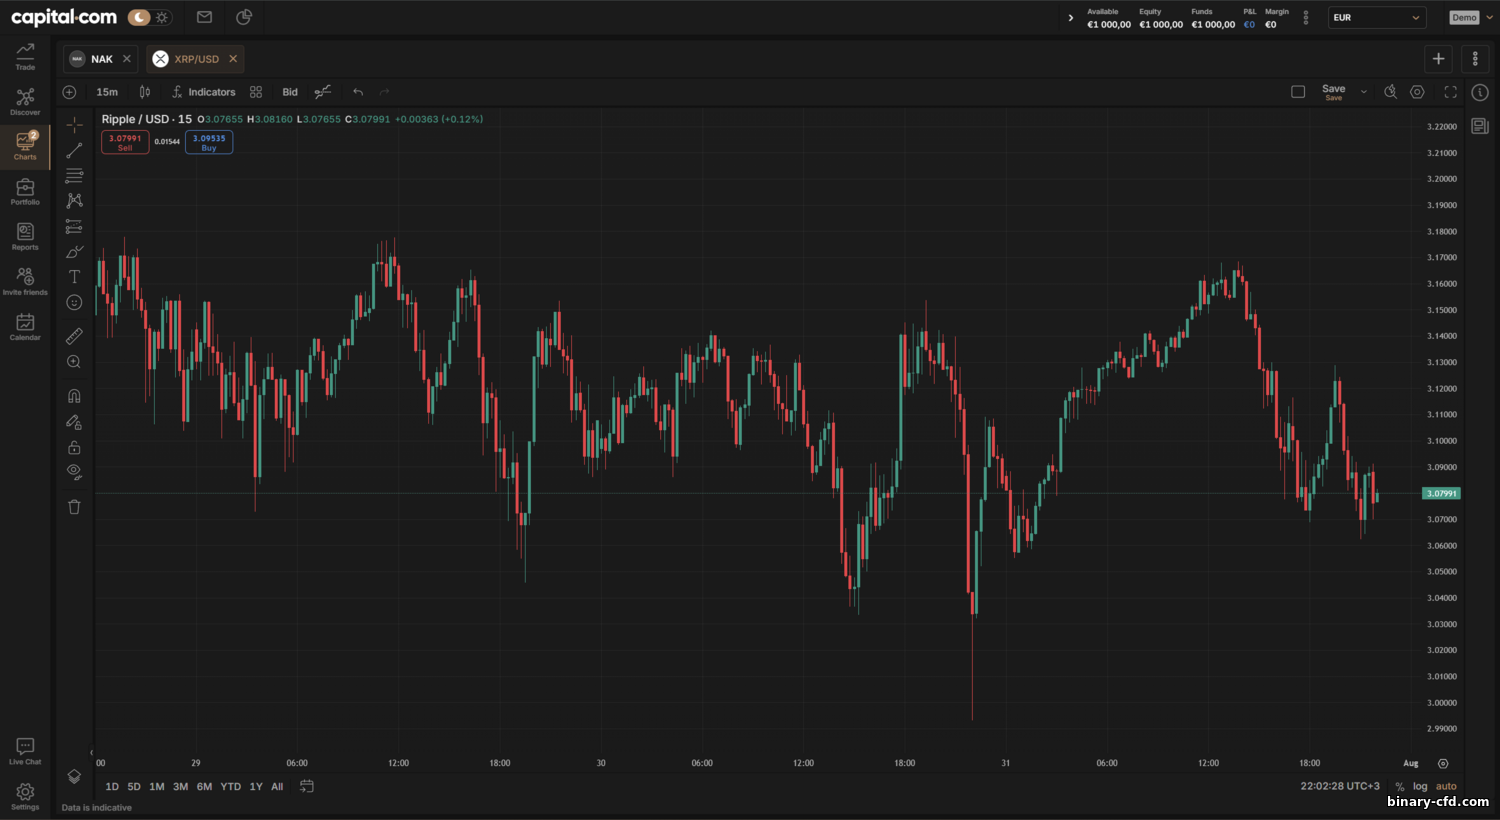Screen dimensions: 1500x820
Task: Select the text annotation tool
Action: (74, 277)
